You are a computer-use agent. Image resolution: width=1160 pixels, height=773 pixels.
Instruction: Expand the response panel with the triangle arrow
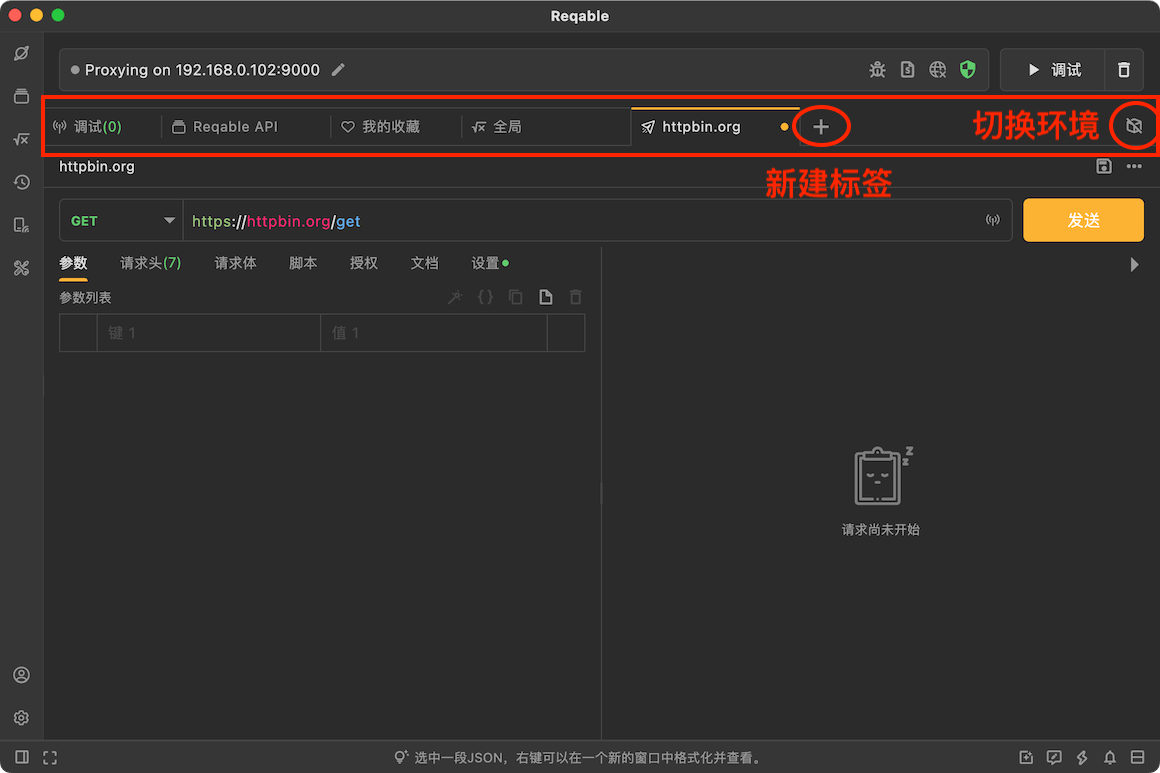tap(1134, 265)
